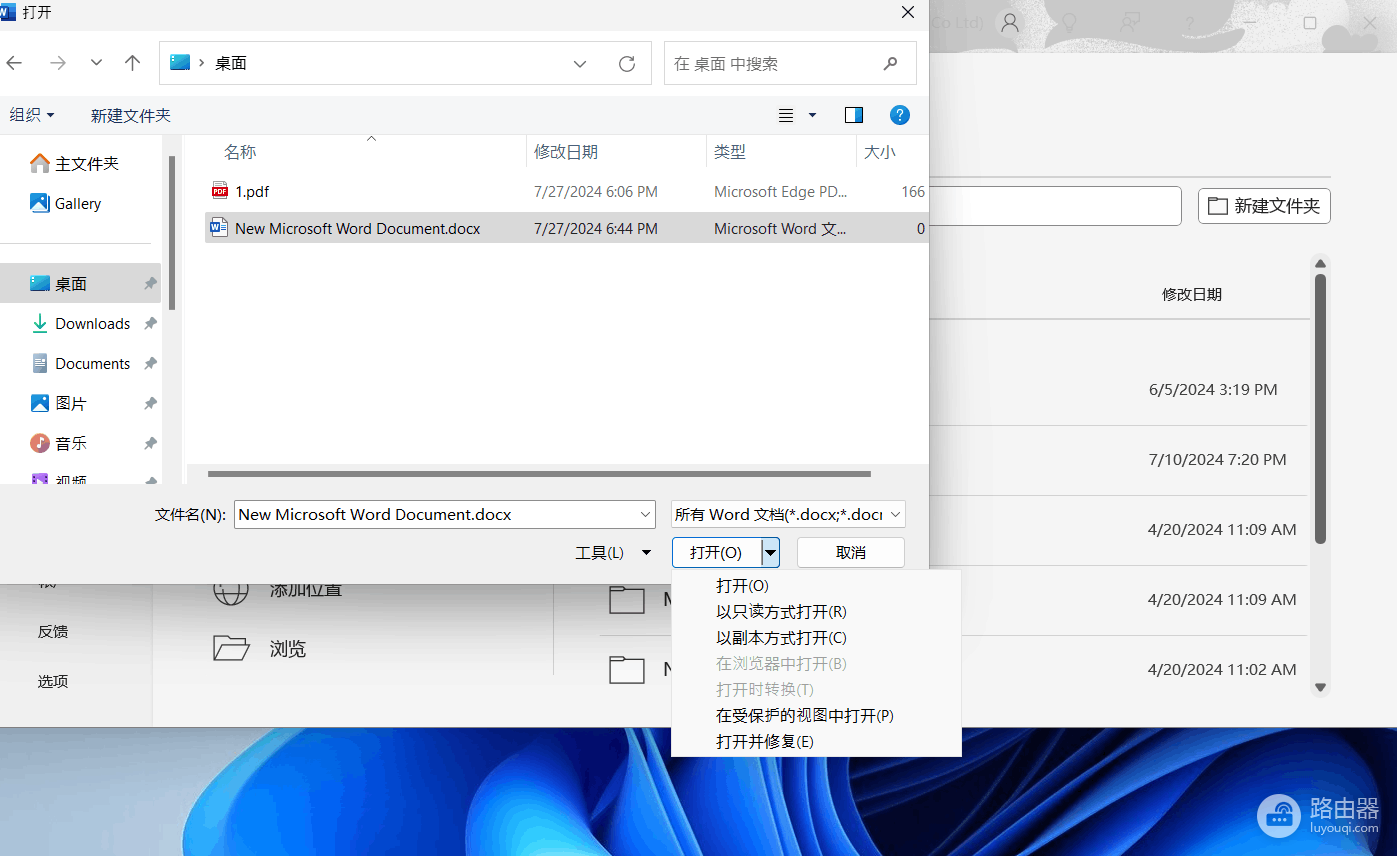Click the search box for 桌面

[790, 63]
